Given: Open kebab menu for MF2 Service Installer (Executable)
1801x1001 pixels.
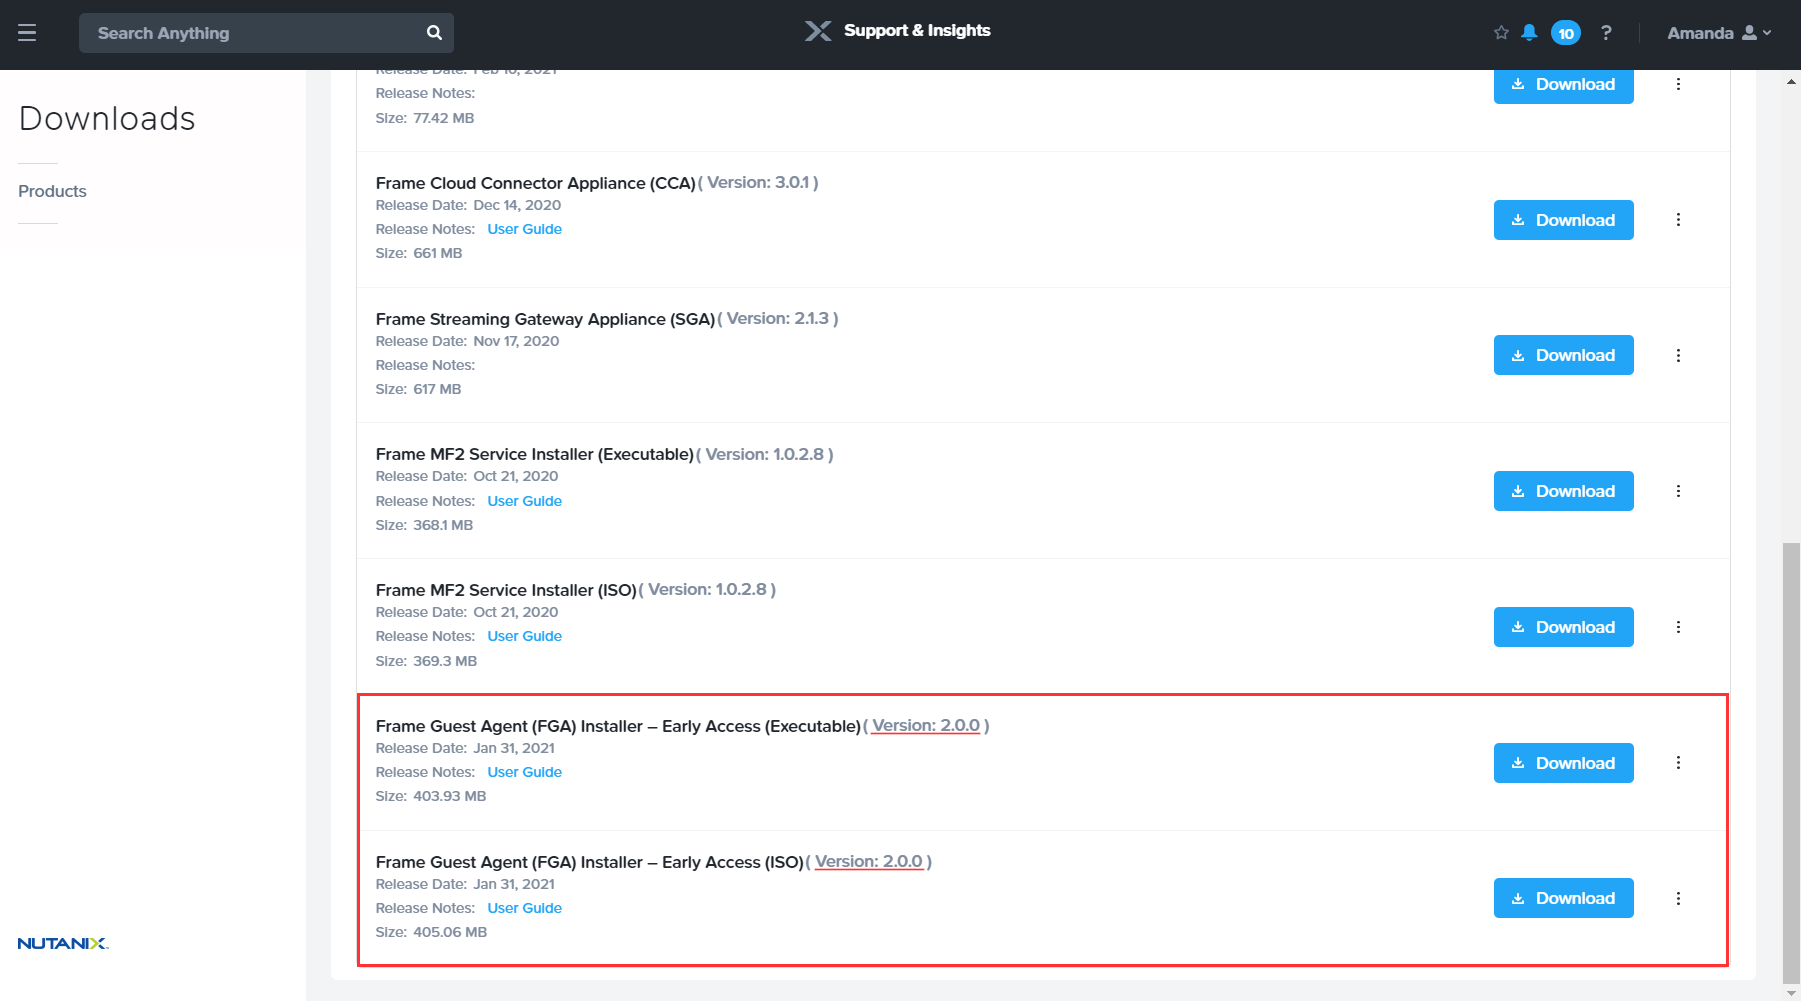Looking at the screenshot, I should (x=1678, y=491).
